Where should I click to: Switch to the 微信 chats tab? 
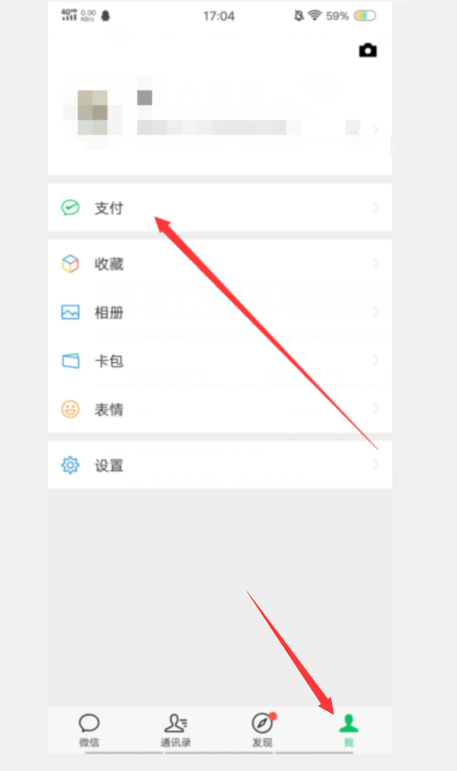click(x=89, y=730)
